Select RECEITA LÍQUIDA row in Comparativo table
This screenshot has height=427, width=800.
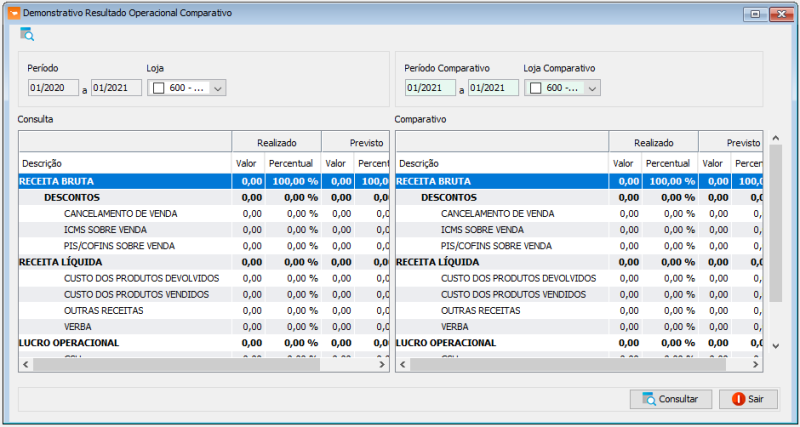[579, 262]
